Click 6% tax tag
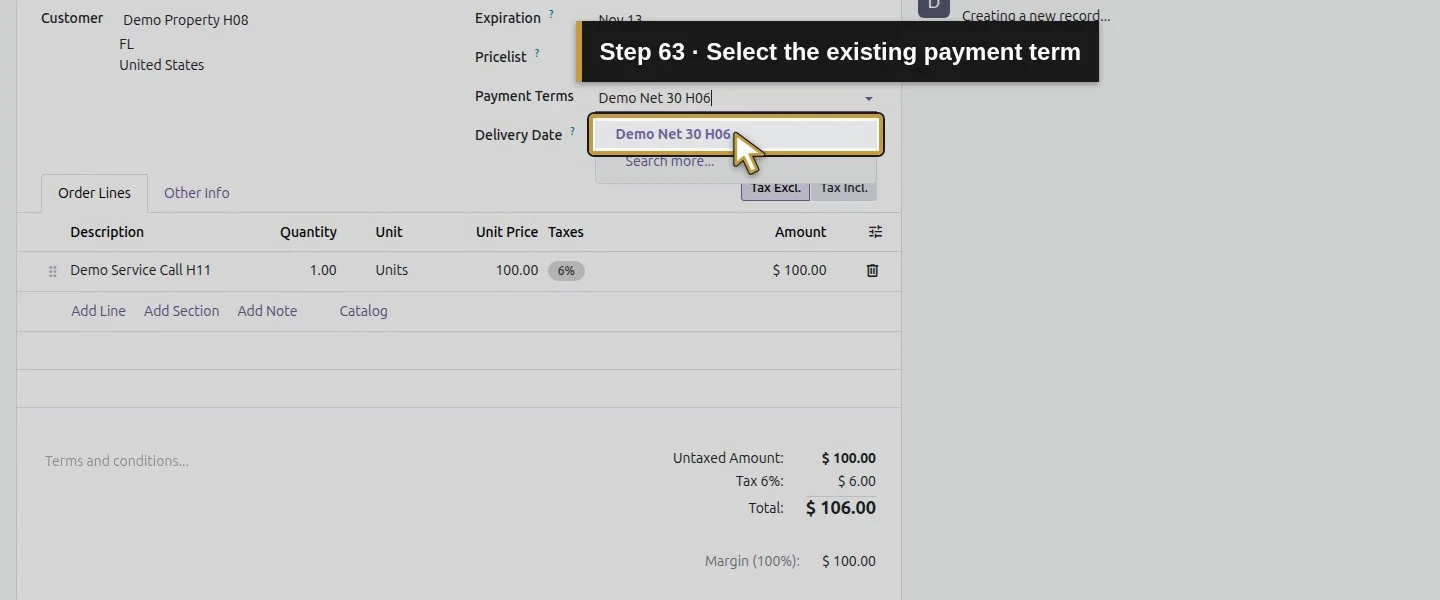Viewport: 1440px width, 600px height. pyautogui.click(x=566, y=271)
